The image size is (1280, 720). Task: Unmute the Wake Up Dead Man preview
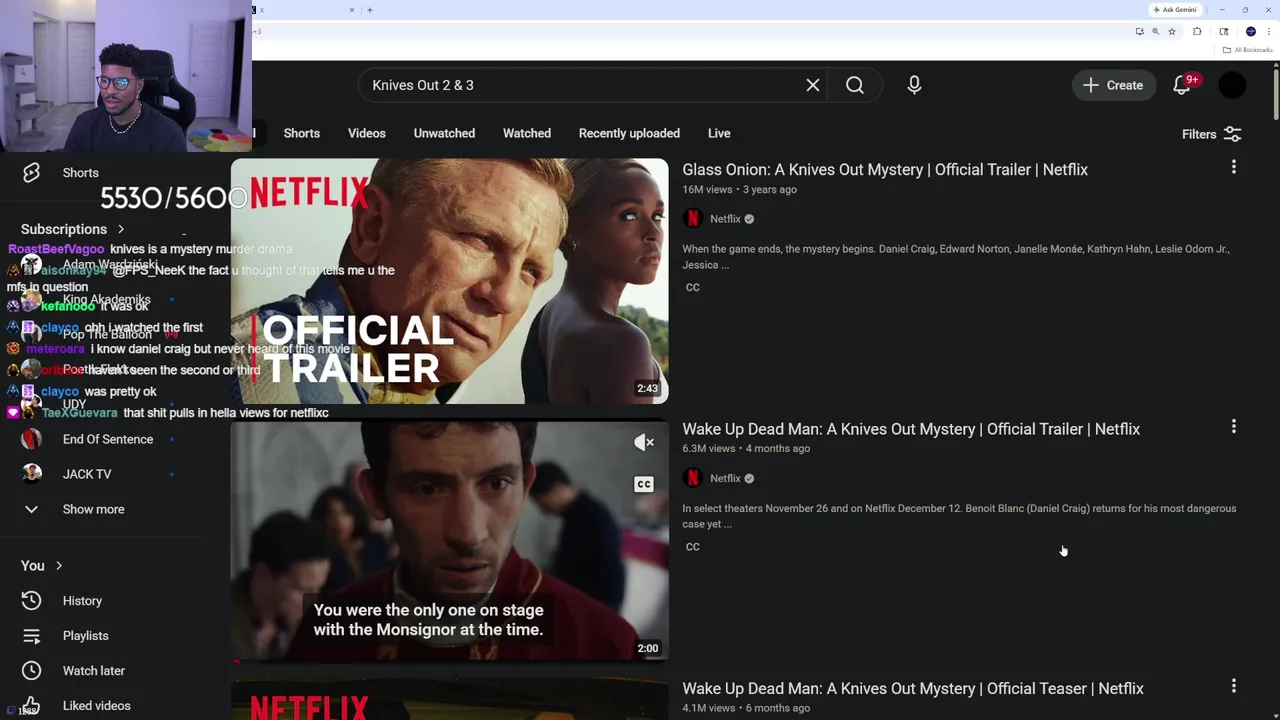(x=644, y=442)
